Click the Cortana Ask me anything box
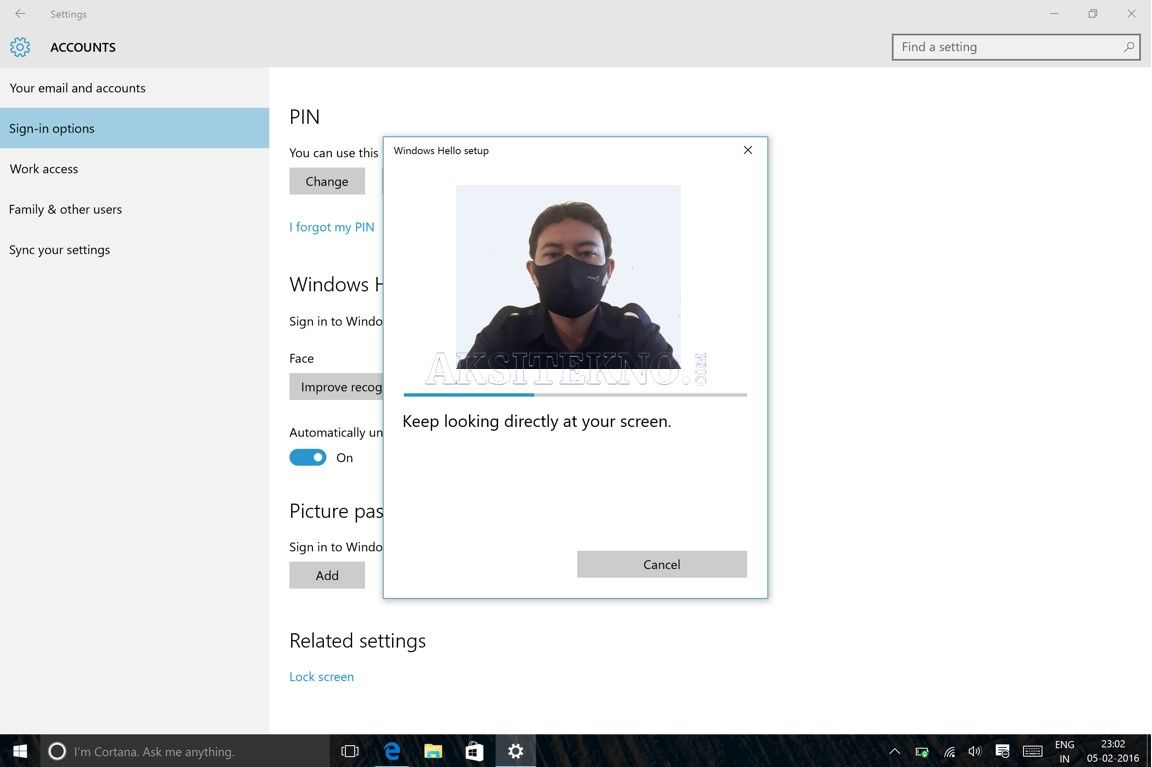 (x=185, y=751)
